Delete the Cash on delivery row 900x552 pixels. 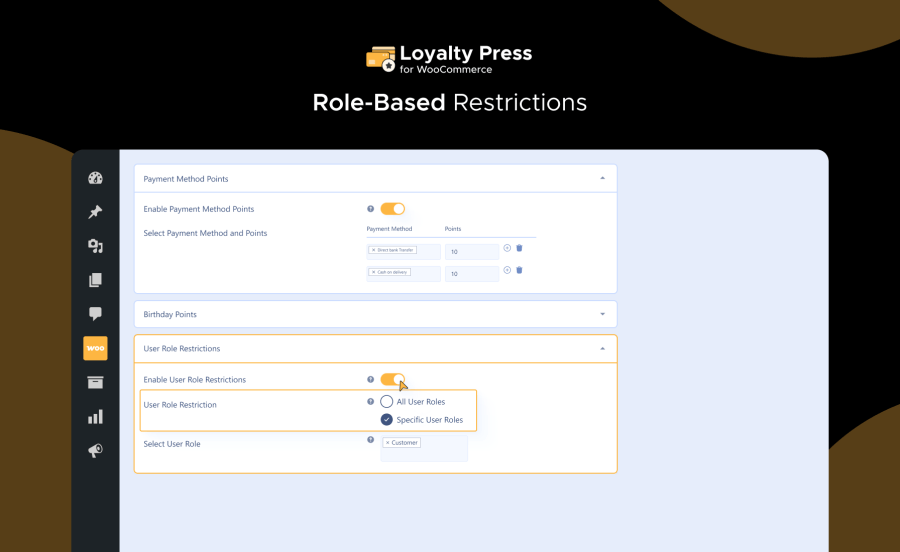click(519, 270)
